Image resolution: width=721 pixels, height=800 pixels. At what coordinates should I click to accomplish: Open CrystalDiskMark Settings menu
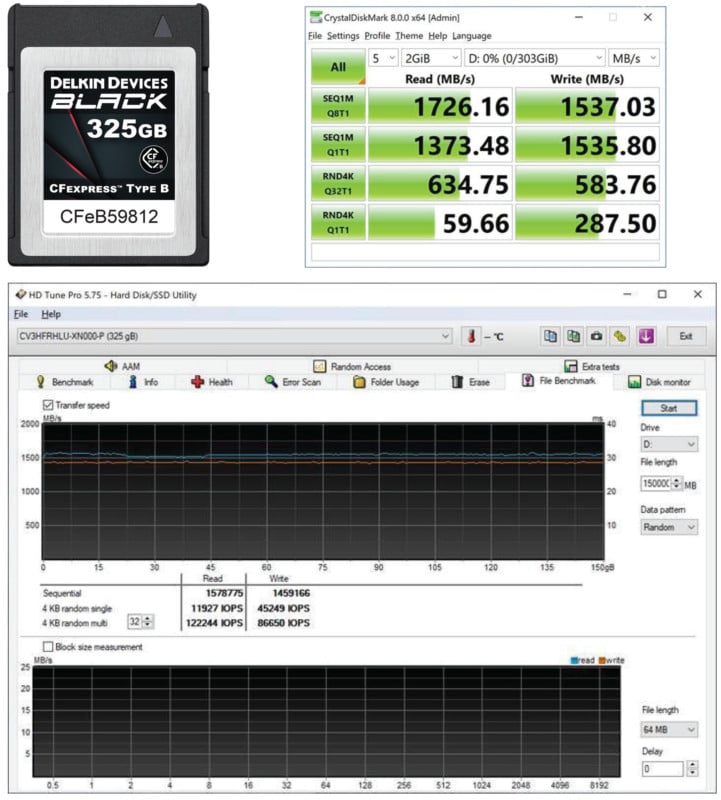point(343,36)
